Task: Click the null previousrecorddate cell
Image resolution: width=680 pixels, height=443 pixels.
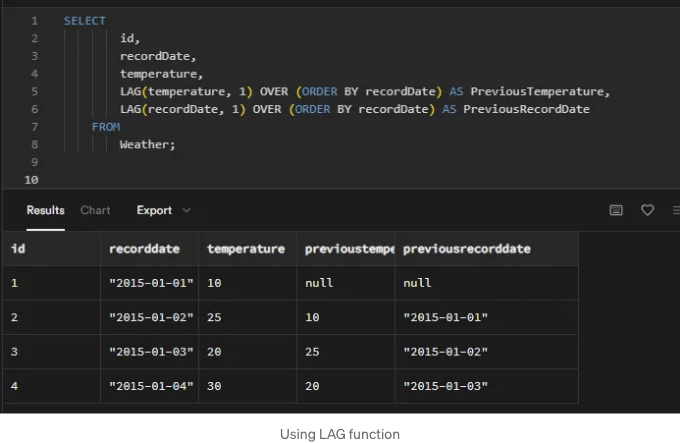Action: tap(487, 283)
